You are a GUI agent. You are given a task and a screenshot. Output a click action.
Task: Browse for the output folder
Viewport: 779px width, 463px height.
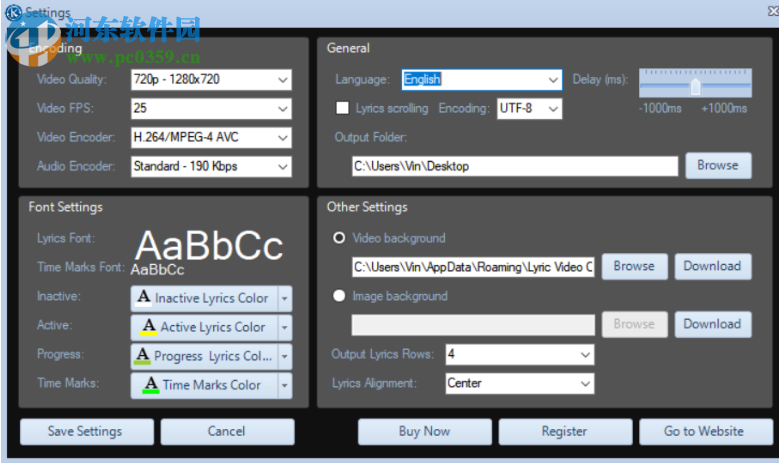(x=718, y=165)
